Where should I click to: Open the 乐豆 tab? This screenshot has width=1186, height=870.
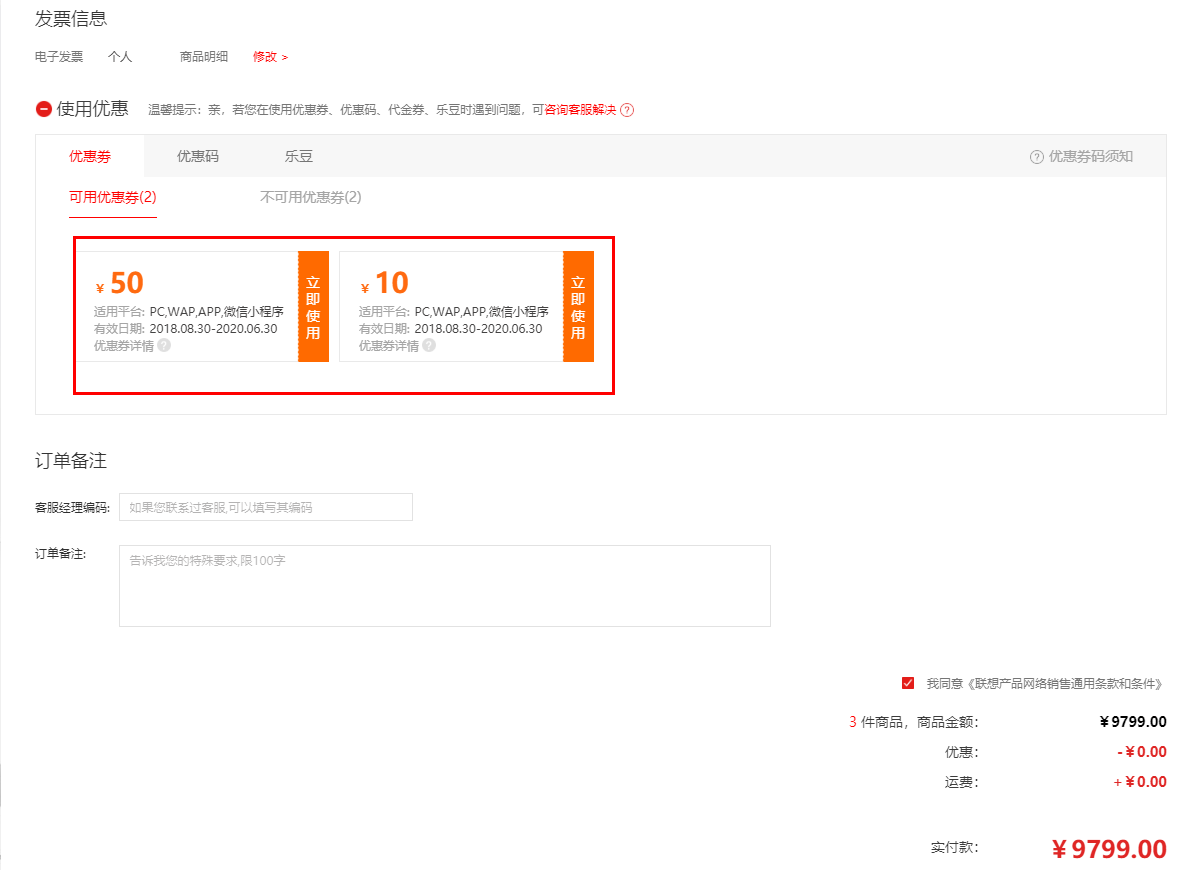(299, 156)
